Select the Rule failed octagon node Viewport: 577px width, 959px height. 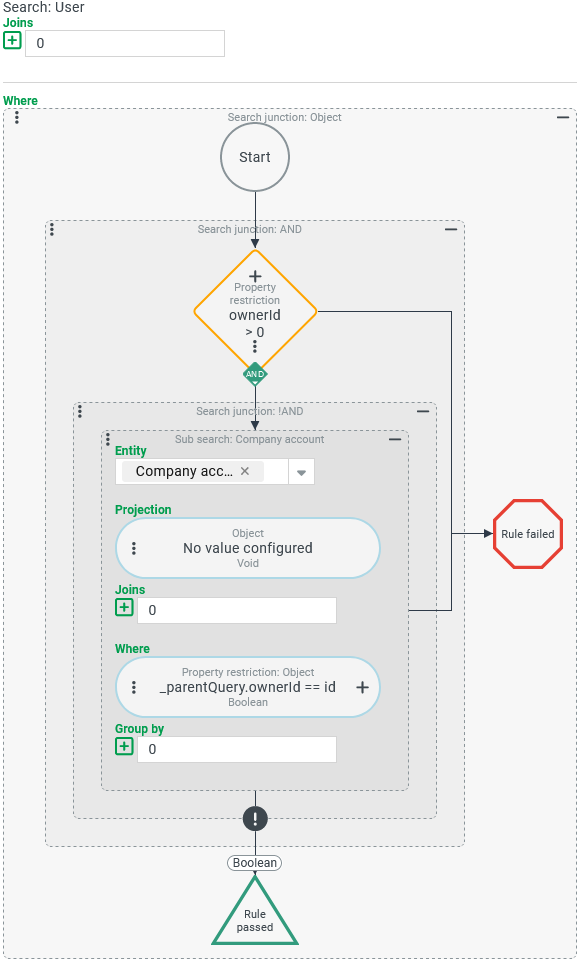(527, 534)
